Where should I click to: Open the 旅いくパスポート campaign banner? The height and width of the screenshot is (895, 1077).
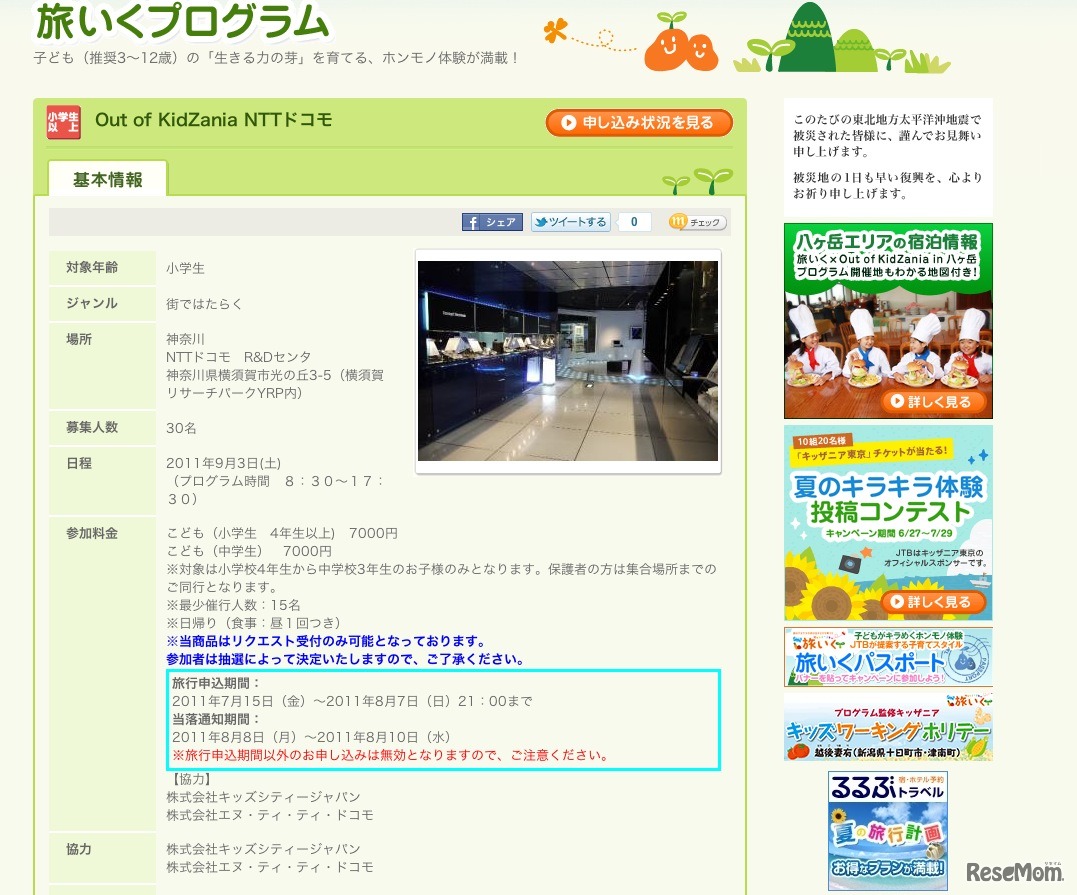(x=887, y=655)
